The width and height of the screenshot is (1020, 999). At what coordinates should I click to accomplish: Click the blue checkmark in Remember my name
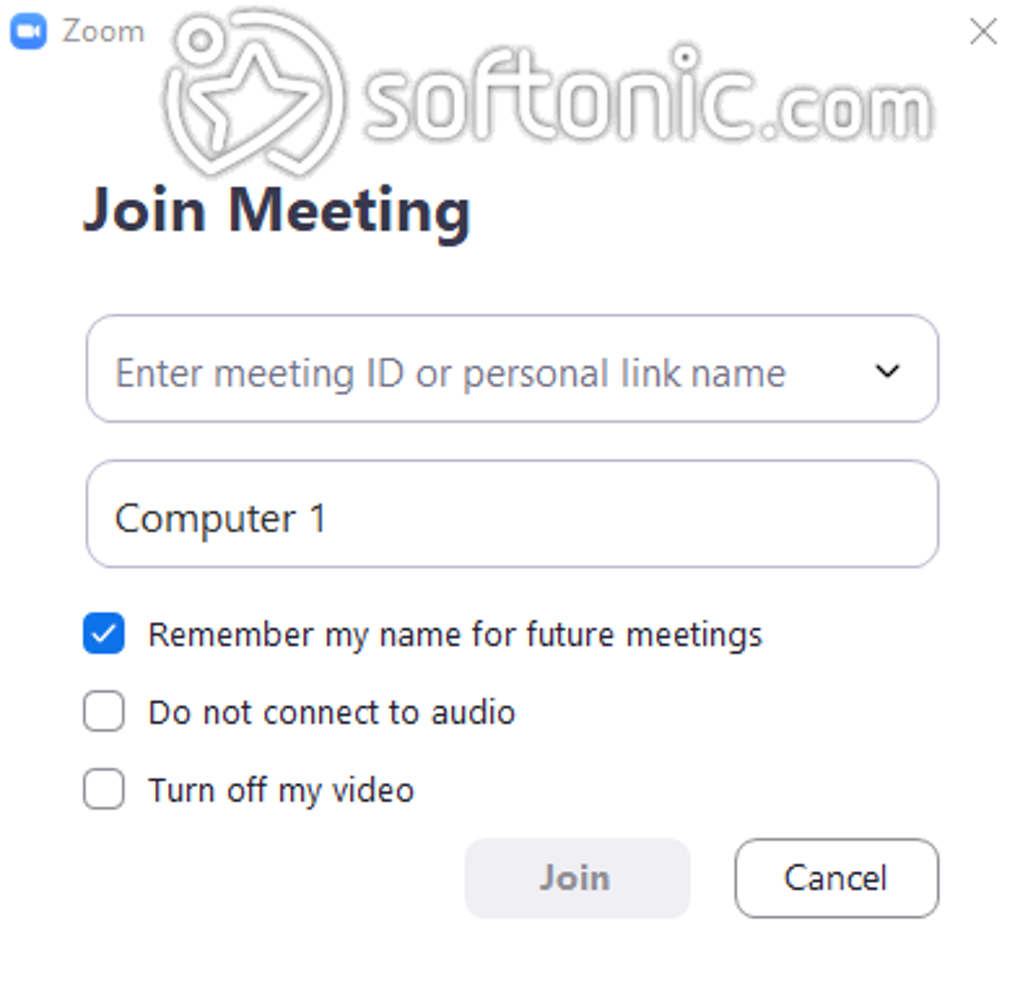[103, 633]
